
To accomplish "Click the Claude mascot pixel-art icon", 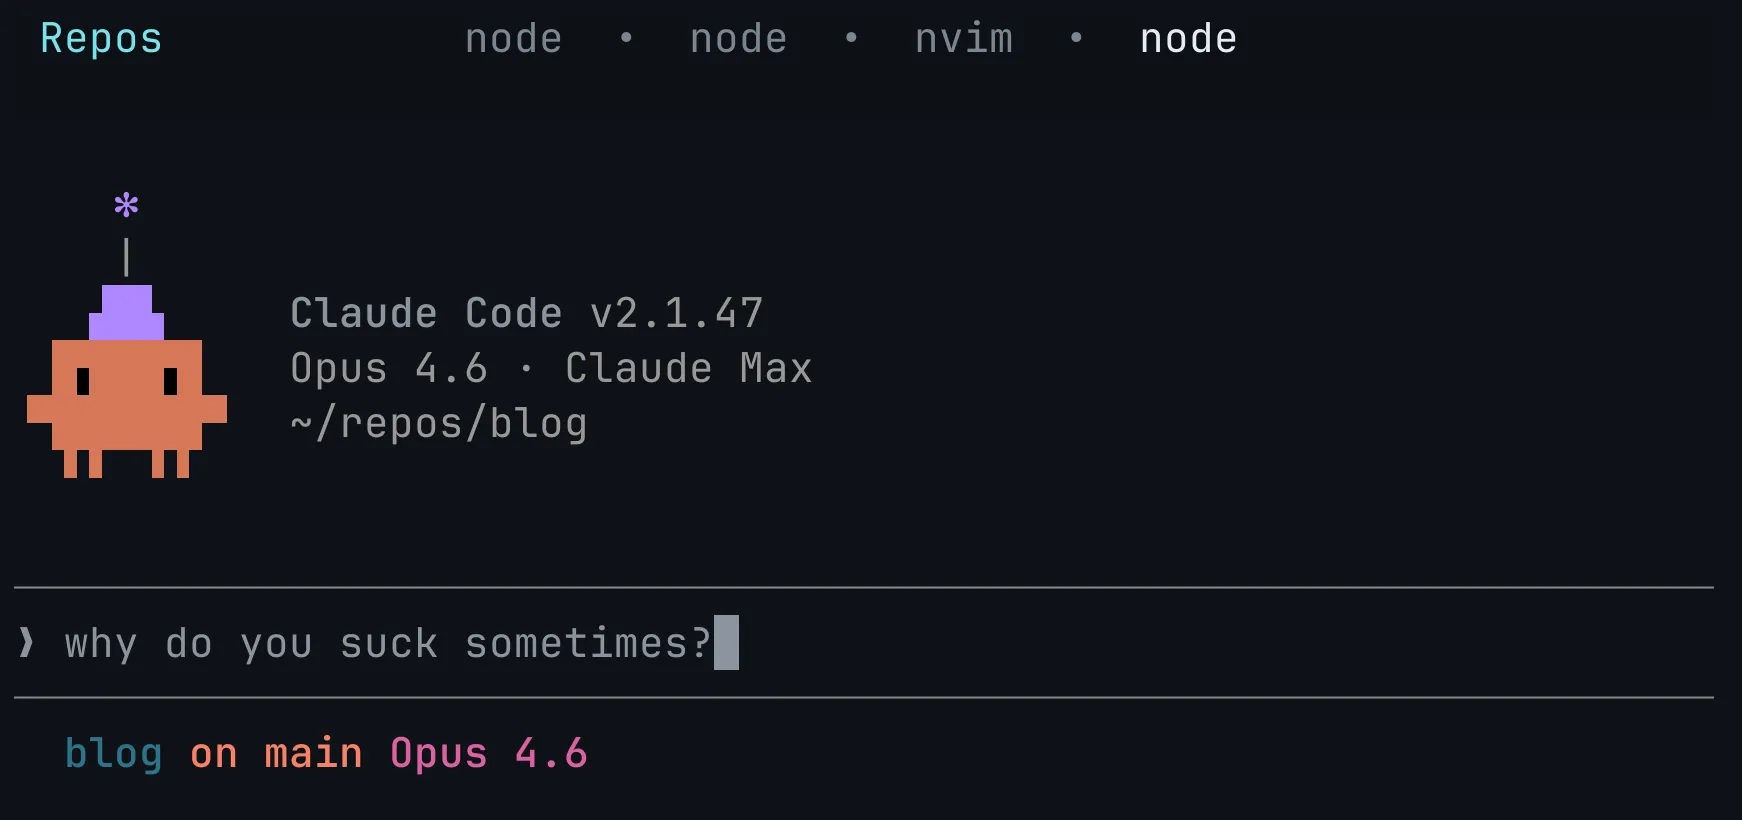I will [x=125, y=400].
